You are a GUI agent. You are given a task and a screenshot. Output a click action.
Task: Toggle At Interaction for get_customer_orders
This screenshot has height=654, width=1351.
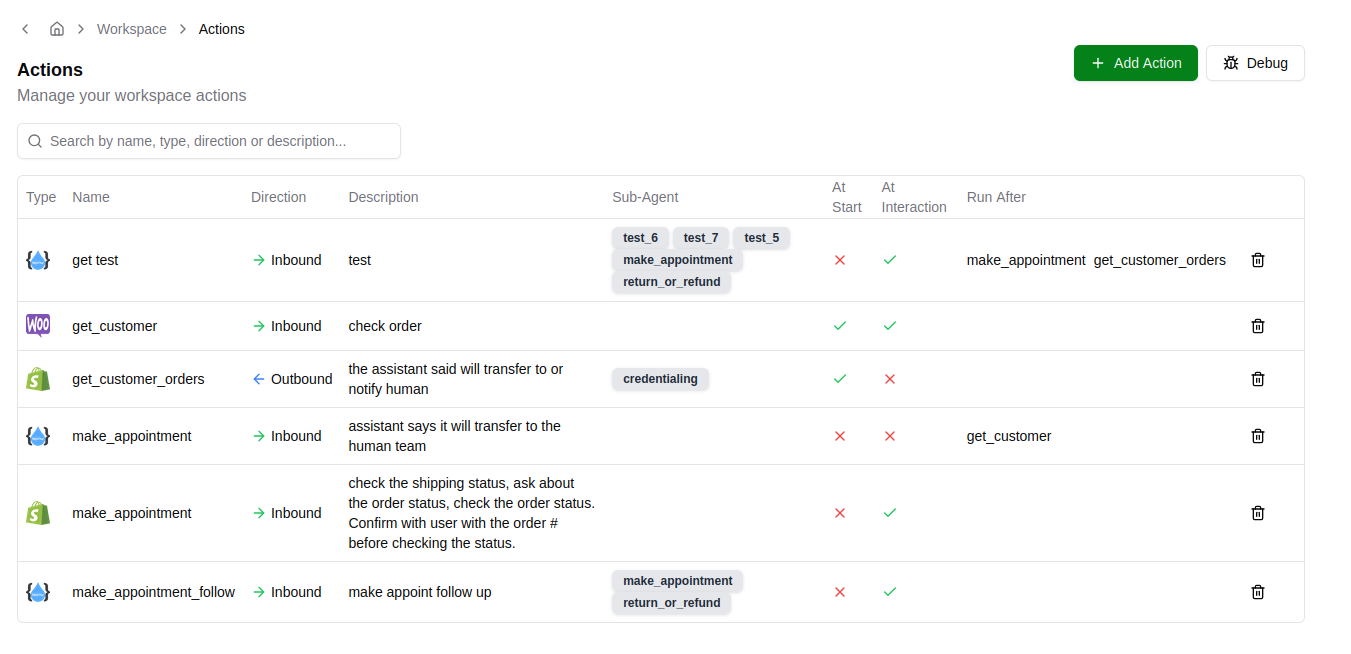click(890, 379)
